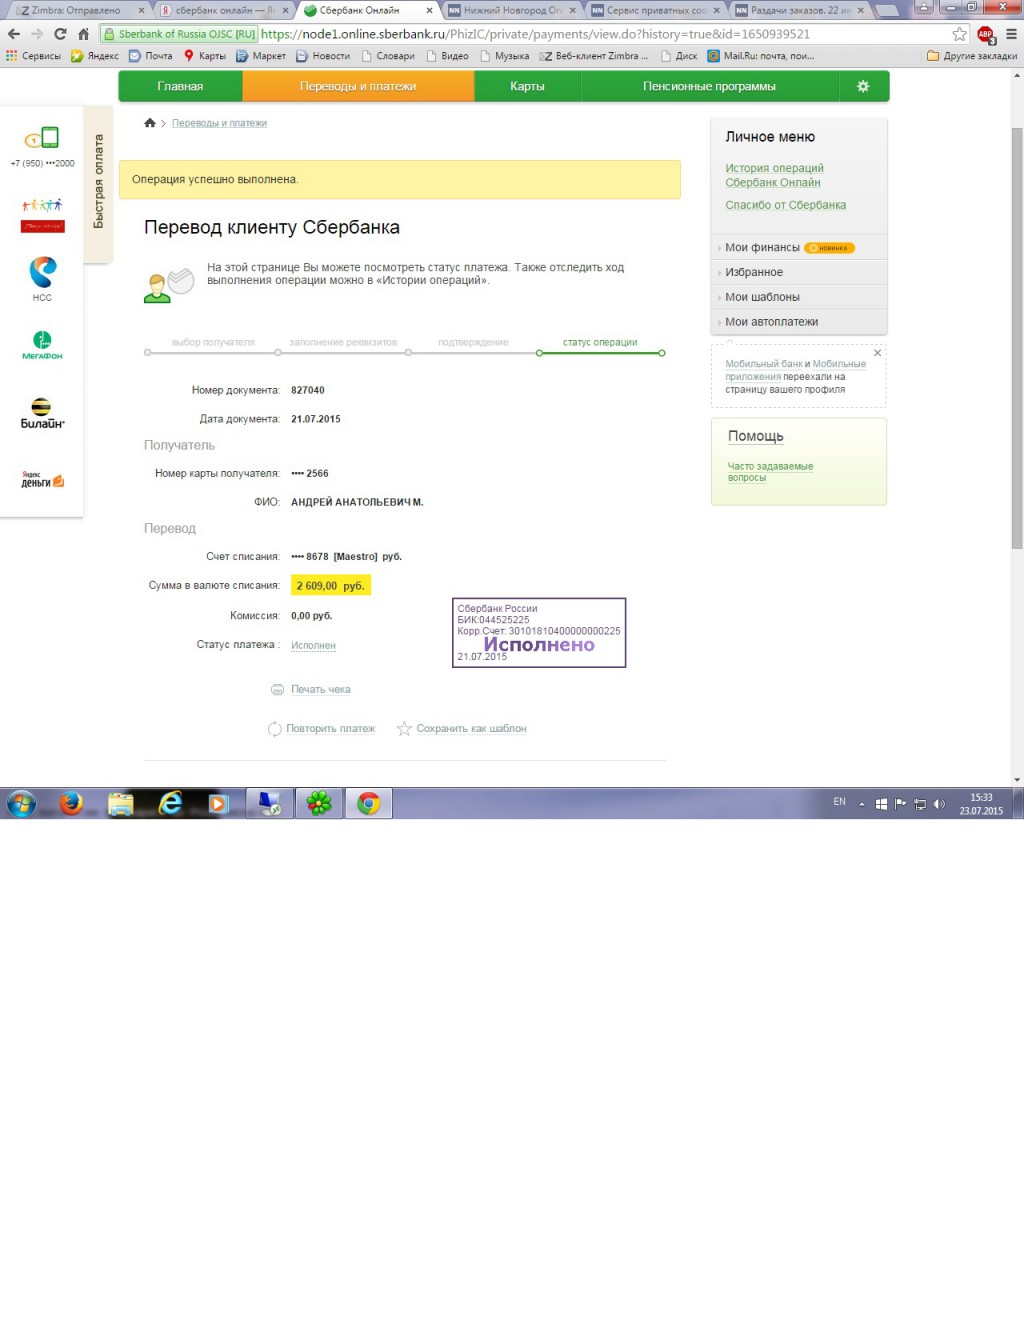Open the Карты tab
1024x1344 pixels.
pyautogui.click(x=527, y=86)
